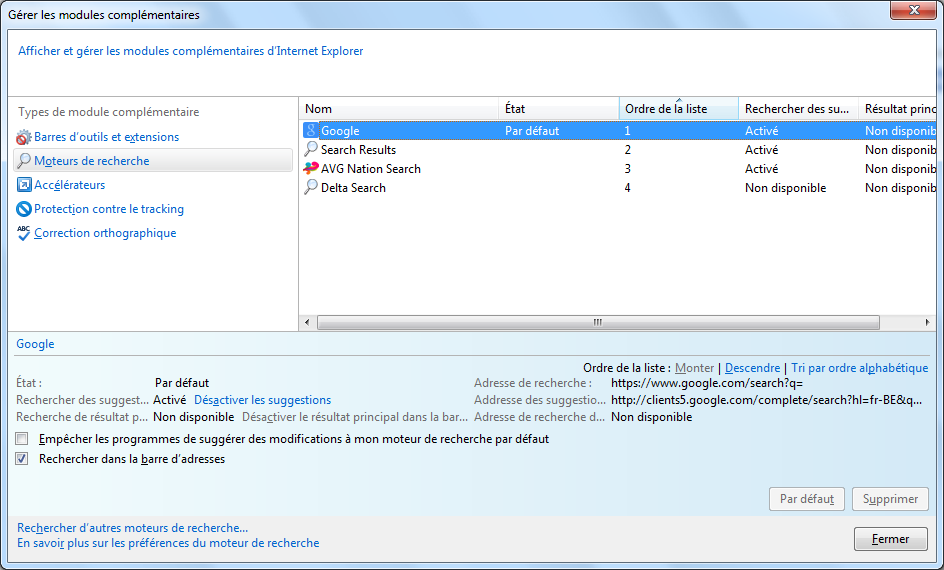Click the Google search provider icon

click(x=311, y=130)
